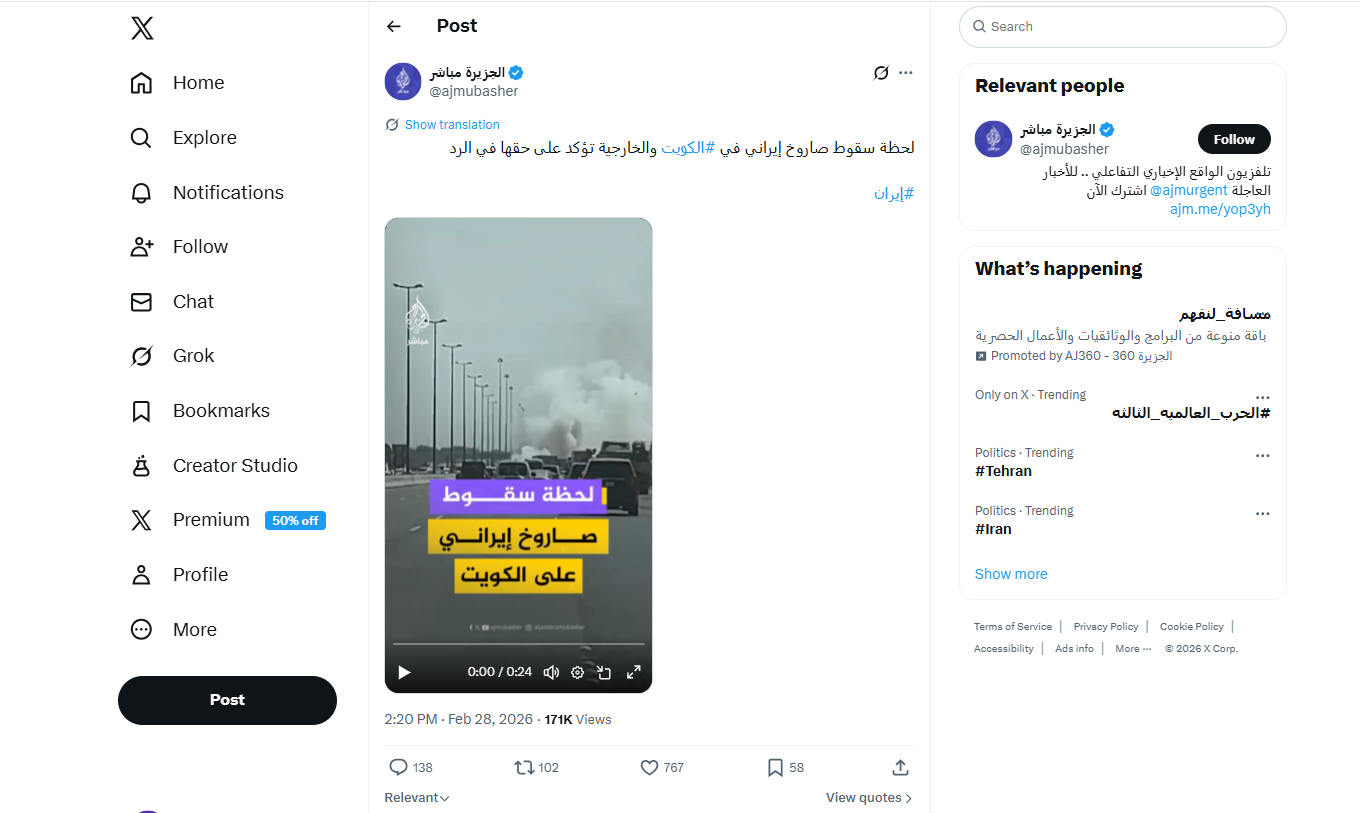Image resolution: width=1360 pixels, height=813 pixels.
Task: Click Show translation link
Action: (451, 125)
